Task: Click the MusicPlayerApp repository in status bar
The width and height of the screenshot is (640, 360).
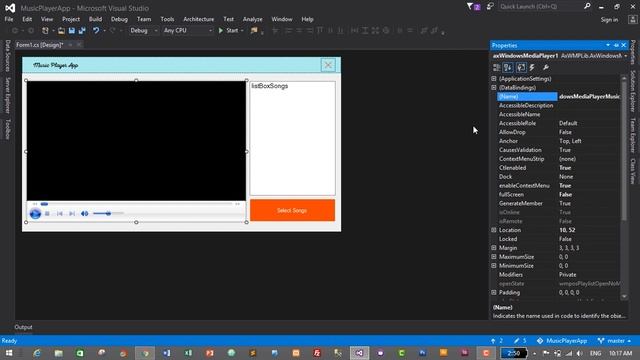Action: (562, 341)
